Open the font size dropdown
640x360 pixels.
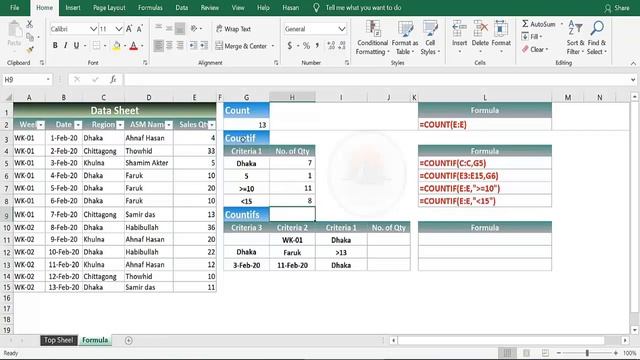click(x=118, y=29)
